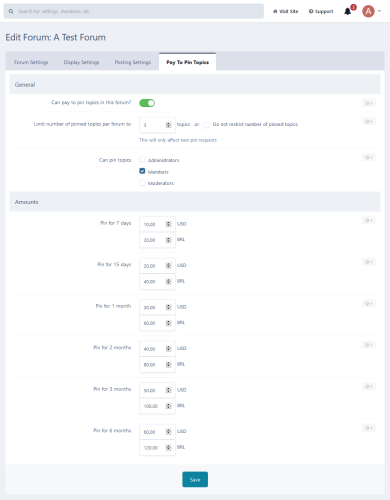The width and height of the screenshot is (390, 500).
Task: Check the Administrators checkbox
Action: (x=142, y=159)
